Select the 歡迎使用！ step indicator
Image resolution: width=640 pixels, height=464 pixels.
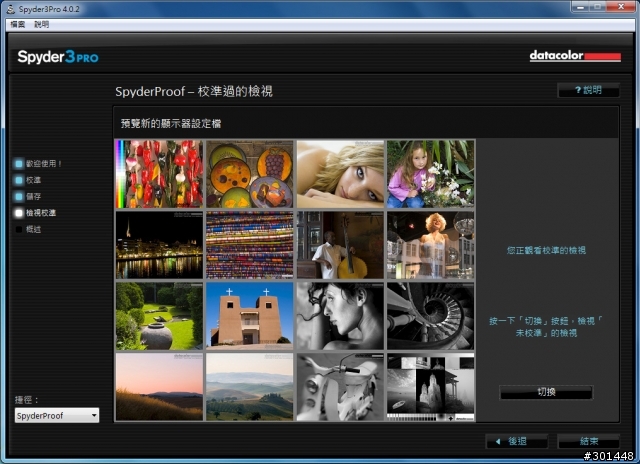click(38, 164)
